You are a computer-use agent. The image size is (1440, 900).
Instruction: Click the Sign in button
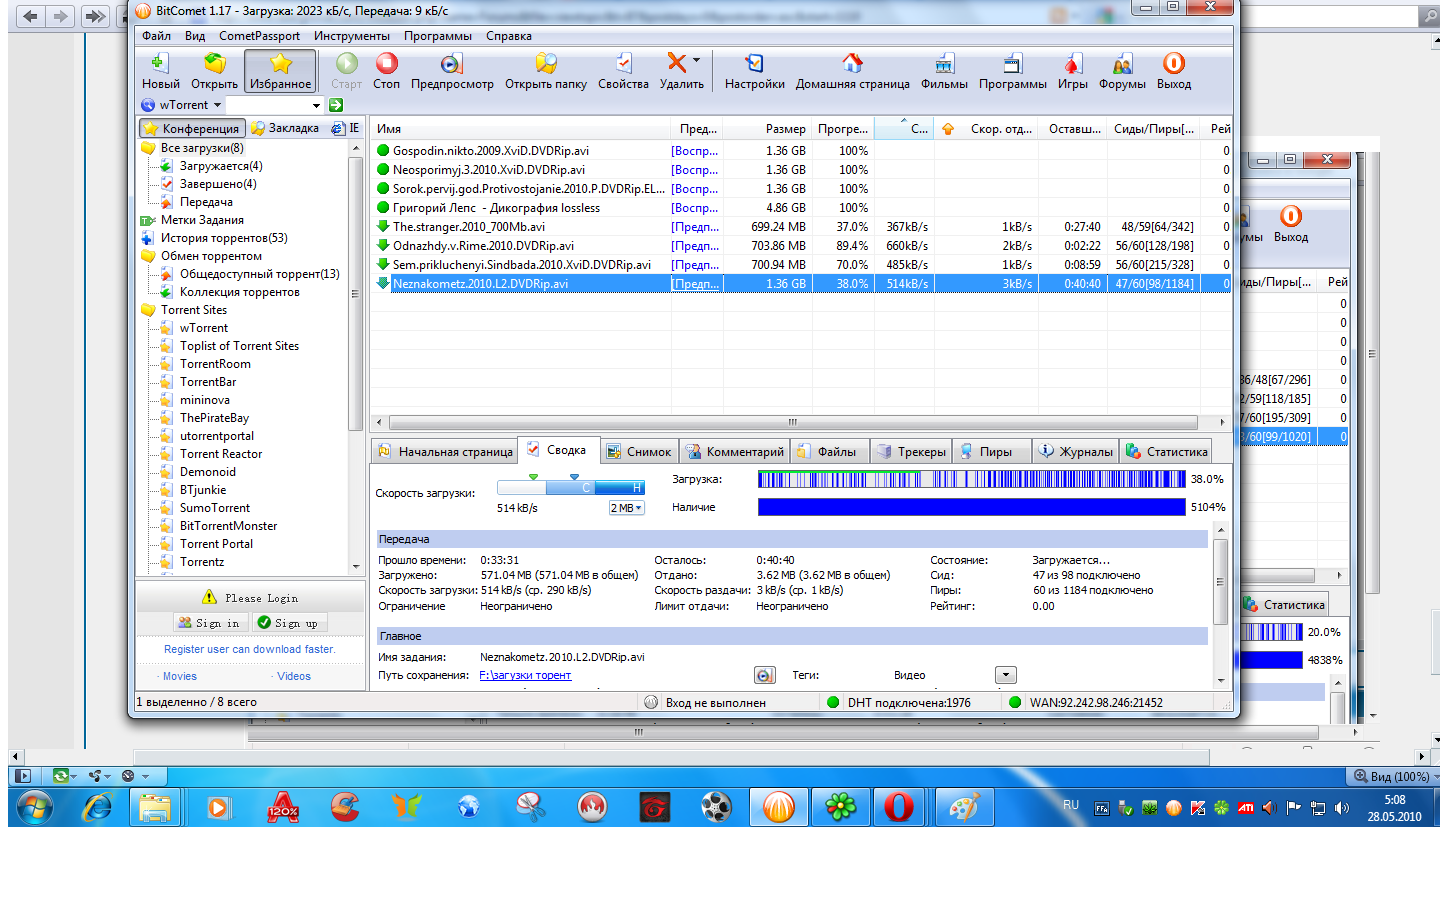(209, 623)
